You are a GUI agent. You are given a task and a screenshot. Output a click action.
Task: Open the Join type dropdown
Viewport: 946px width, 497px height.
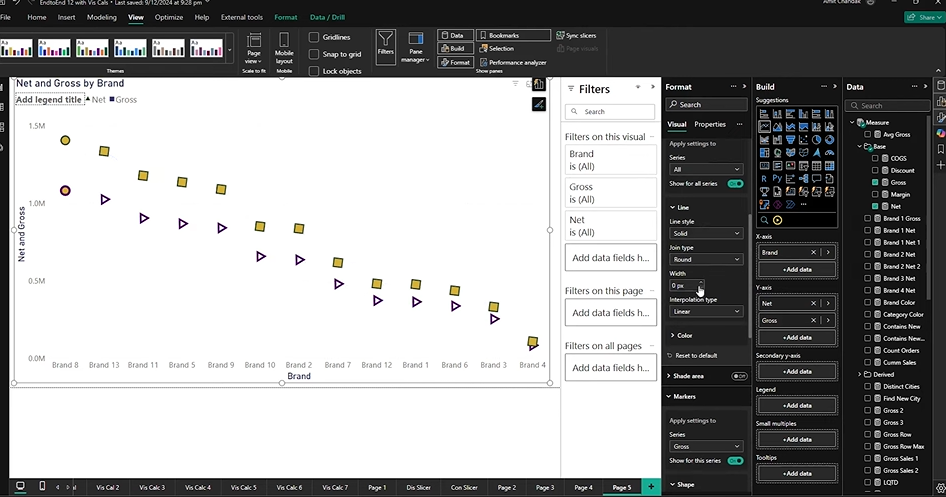click(x=706, y=259)
